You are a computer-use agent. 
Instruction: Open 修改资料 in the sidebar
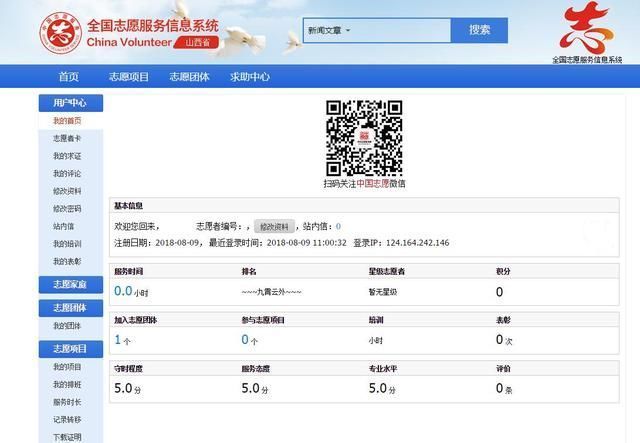point(67,191)
